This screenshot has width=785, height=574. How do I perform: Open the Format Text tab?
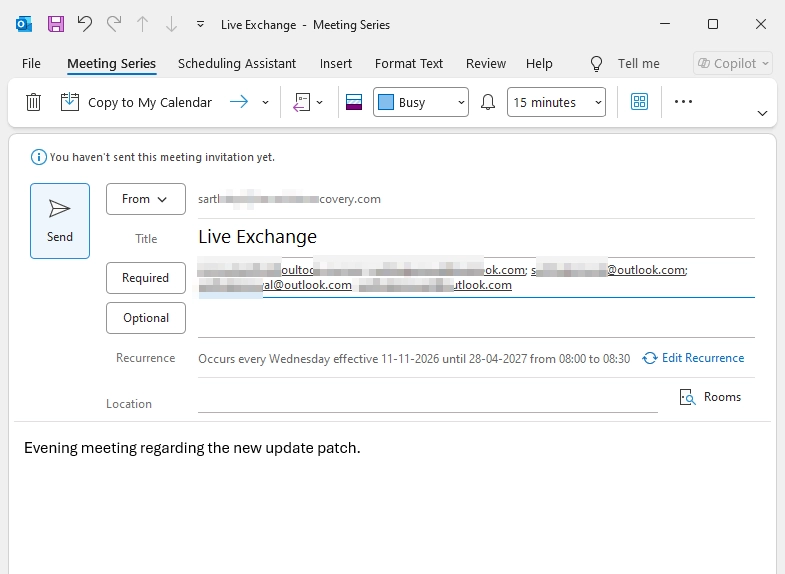coord(409,64)
